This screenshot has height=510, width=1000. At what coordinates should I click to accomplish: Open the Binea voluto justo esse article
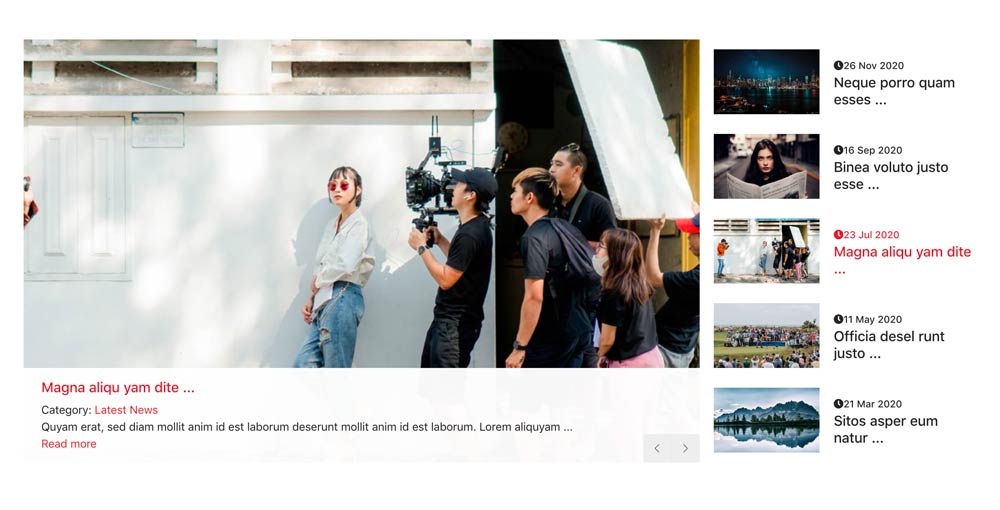click(x=890, y=176)
